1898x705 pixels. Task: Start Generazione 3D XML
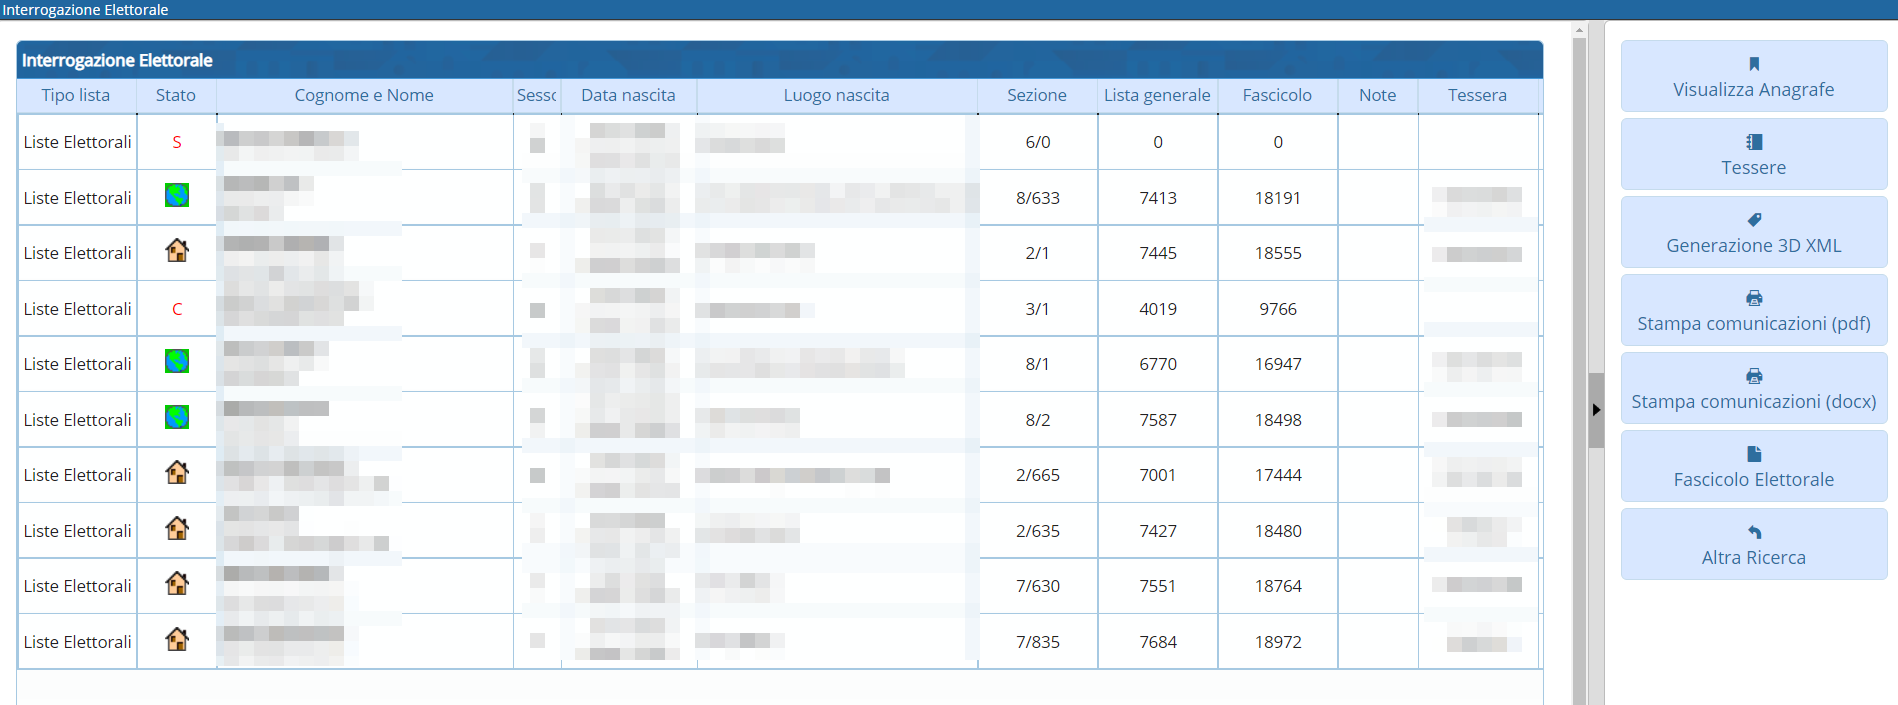[x=1753, y=232]
